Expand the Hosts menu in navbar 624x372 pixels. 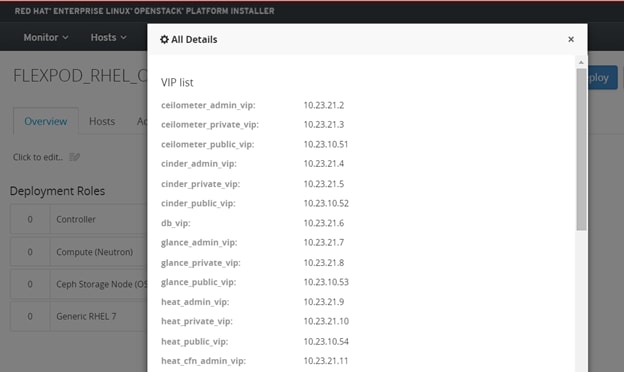point(108,37)
